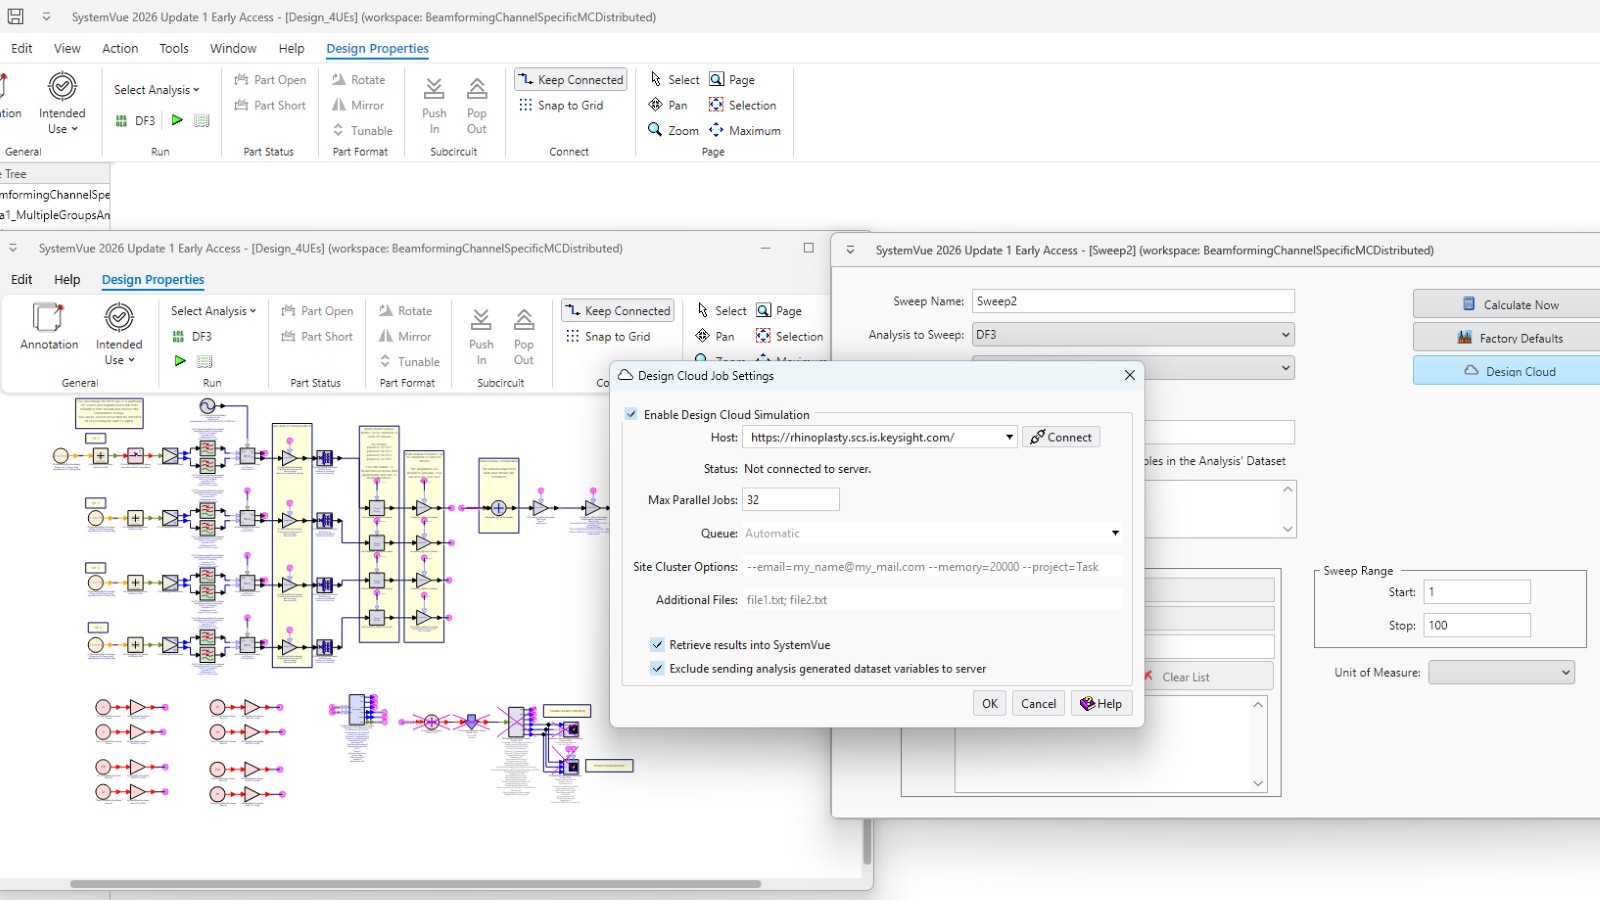This screenshot has height=900, width=1600.
Task: Open Unit of Measure dropdown
Action: 1501,673
